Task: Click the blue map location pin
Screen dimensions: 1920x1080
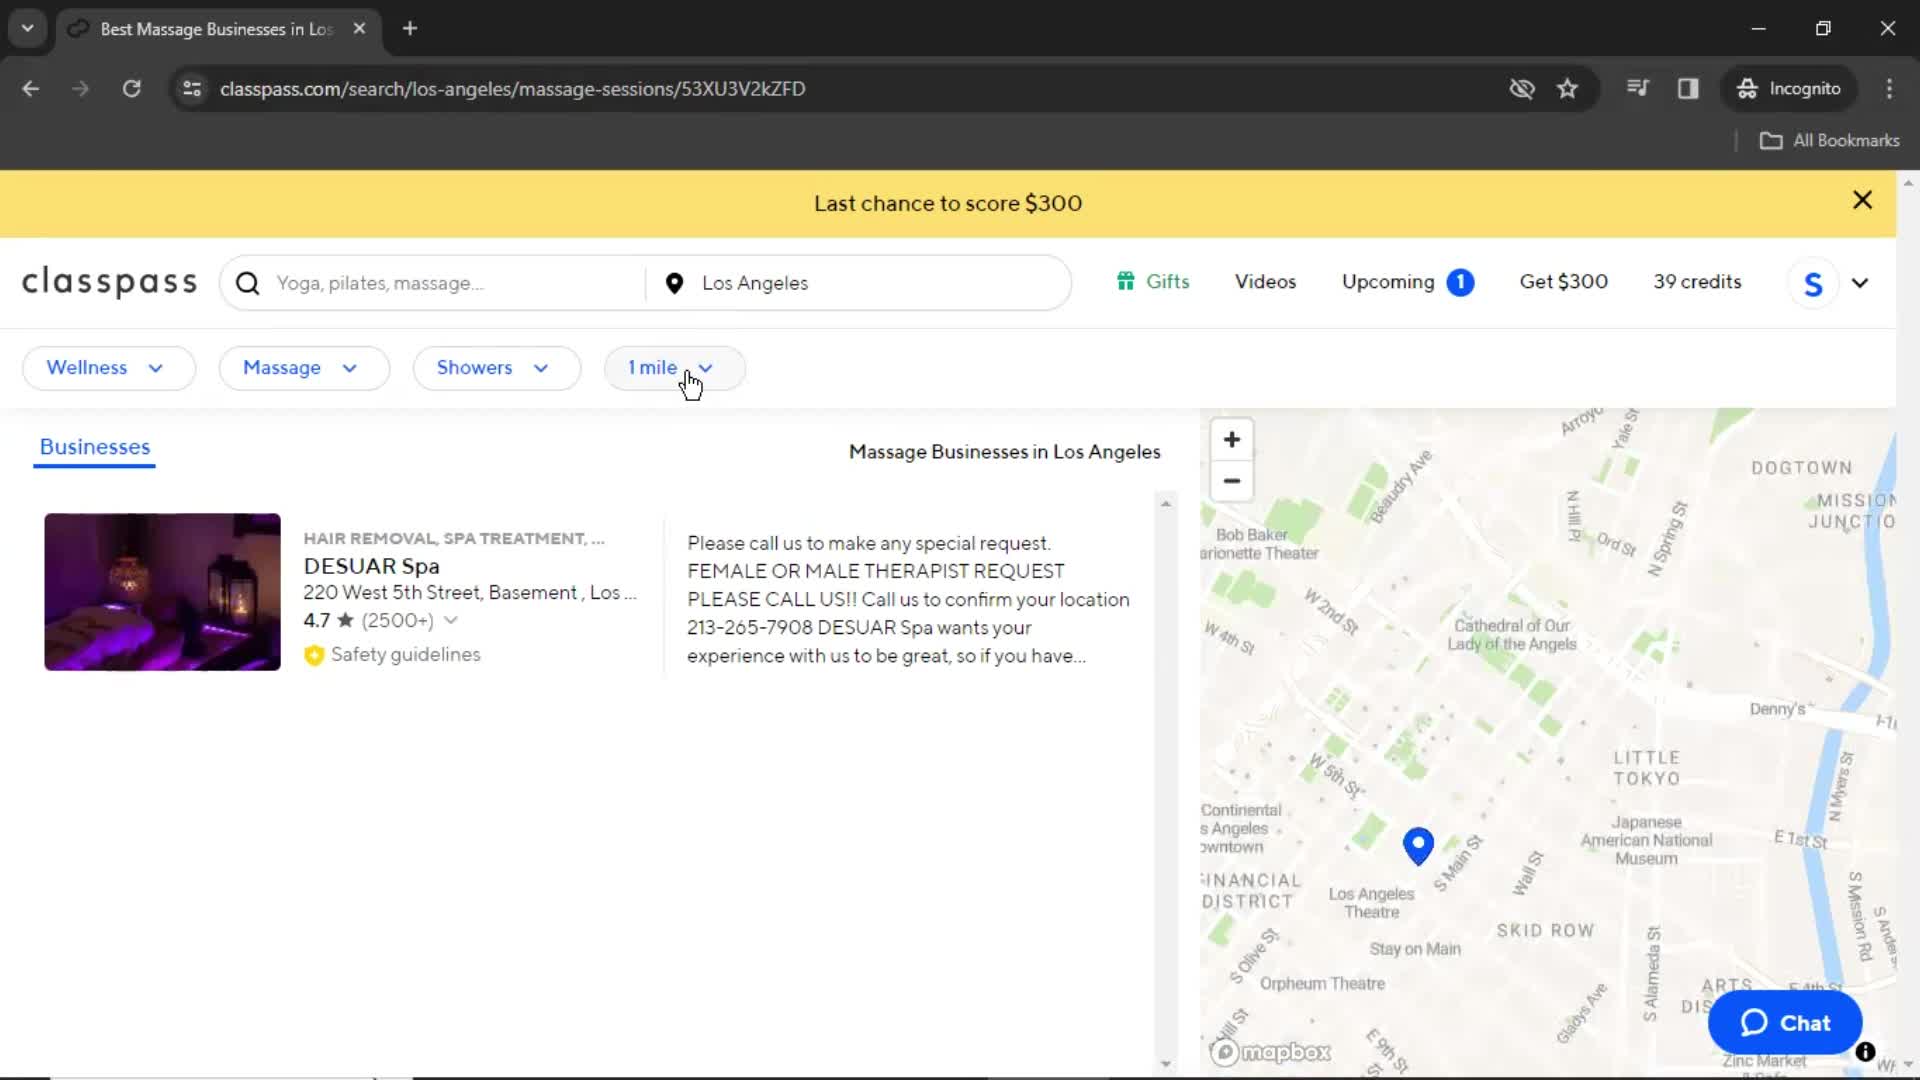Action: pyautogui.click(x=1418, y=846)
